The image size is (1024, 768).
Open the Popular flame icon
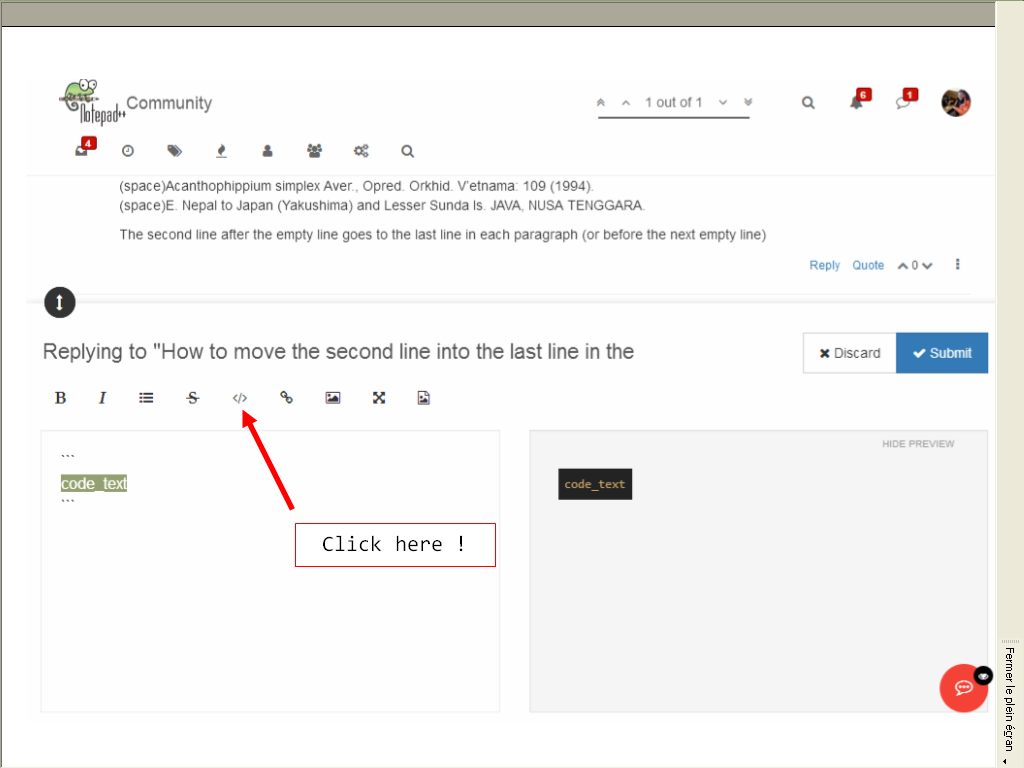[x=221, y=151]
